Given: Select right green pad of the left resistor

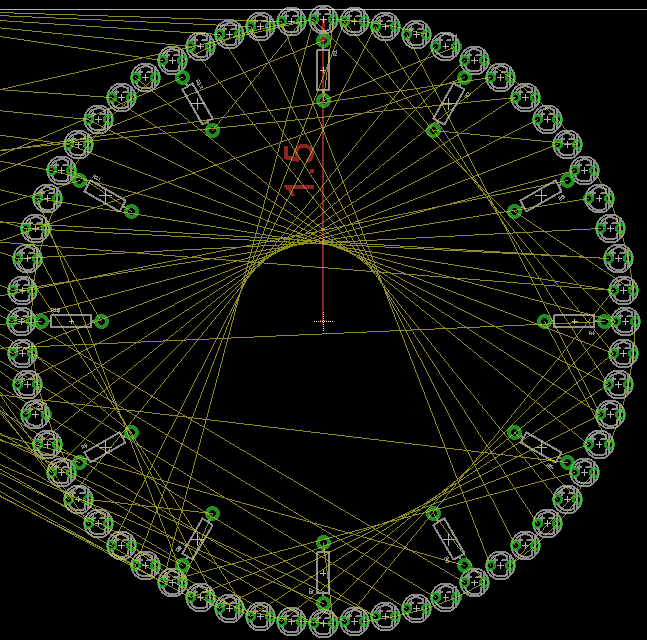Looking at the screenshot, I should tap(101, 321).
